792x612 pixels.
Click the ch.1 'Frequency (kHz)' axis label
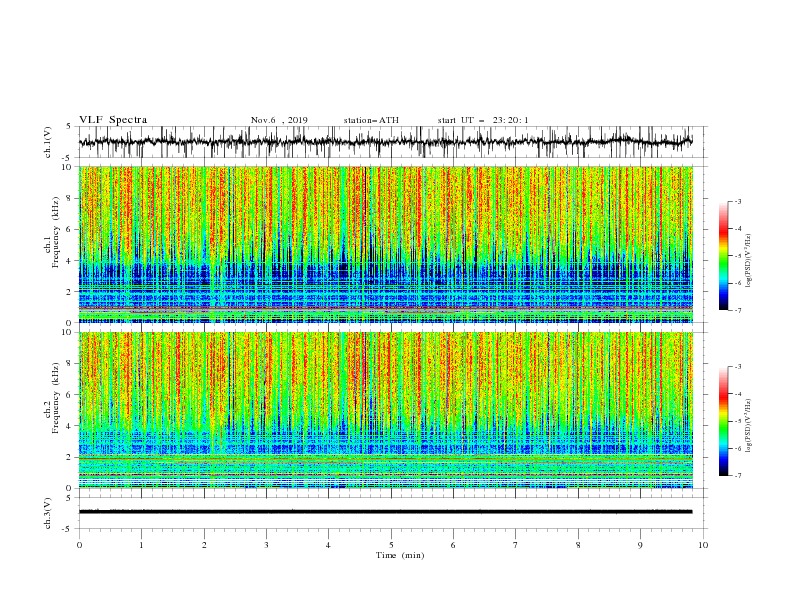click(56, 233)
